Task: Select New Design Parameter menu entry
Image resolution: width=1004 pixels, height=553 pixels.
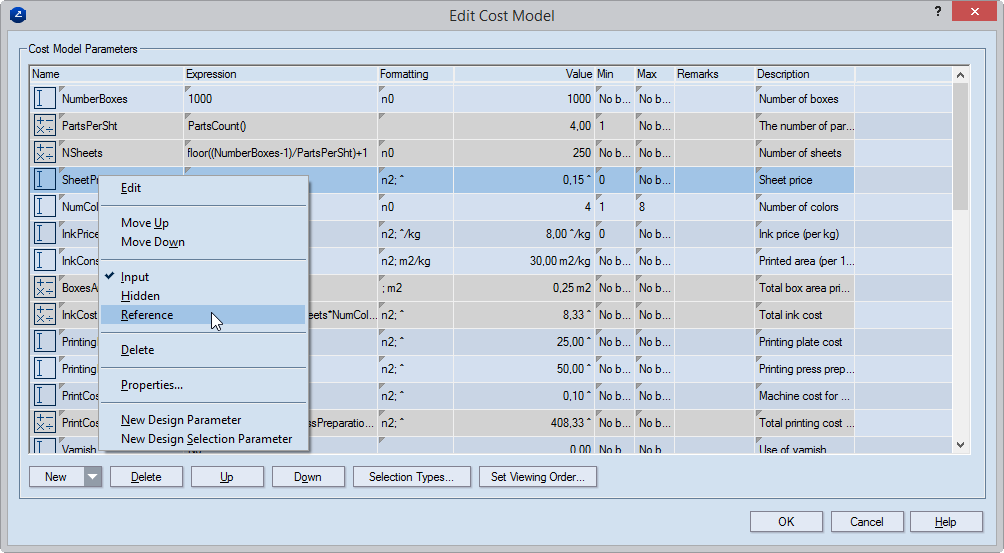Action: pos(181,420)
